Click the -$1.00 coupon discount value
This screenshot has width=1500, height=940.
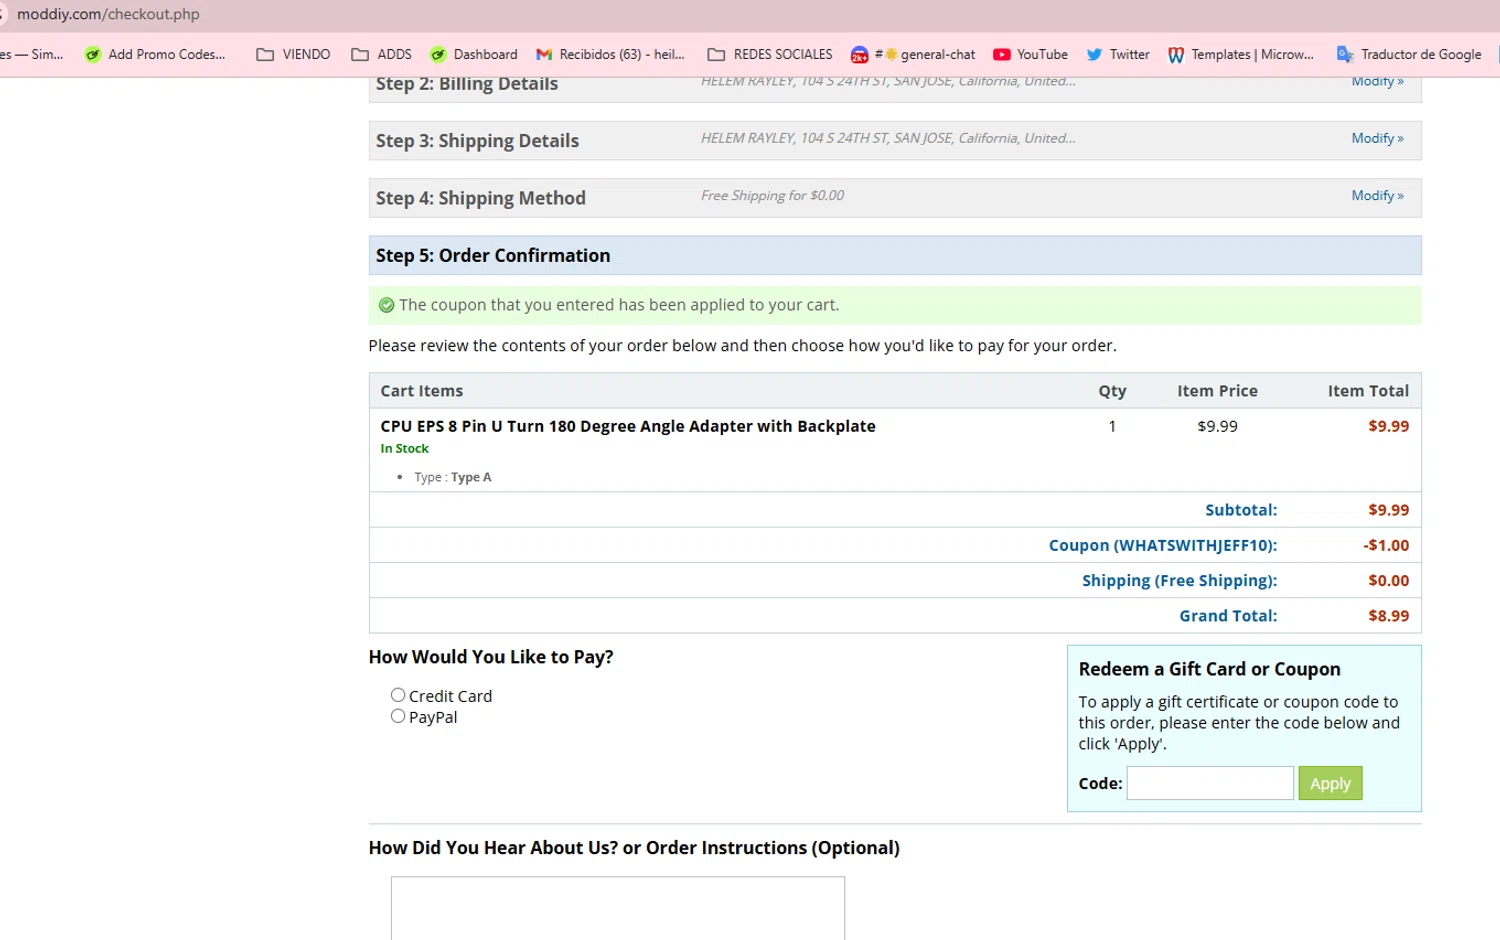pyautogui.click(x=1386, y=545)
